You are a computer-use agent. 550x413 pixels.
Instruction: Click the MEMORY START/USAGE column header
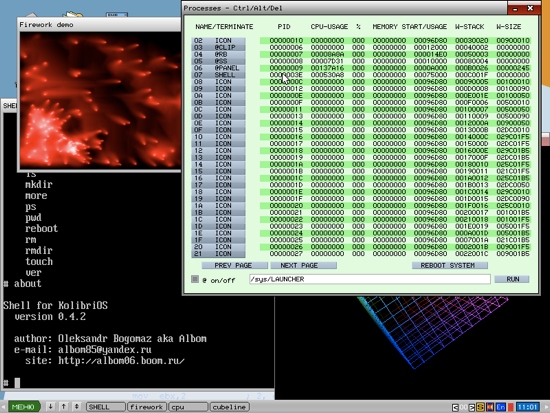410,27
